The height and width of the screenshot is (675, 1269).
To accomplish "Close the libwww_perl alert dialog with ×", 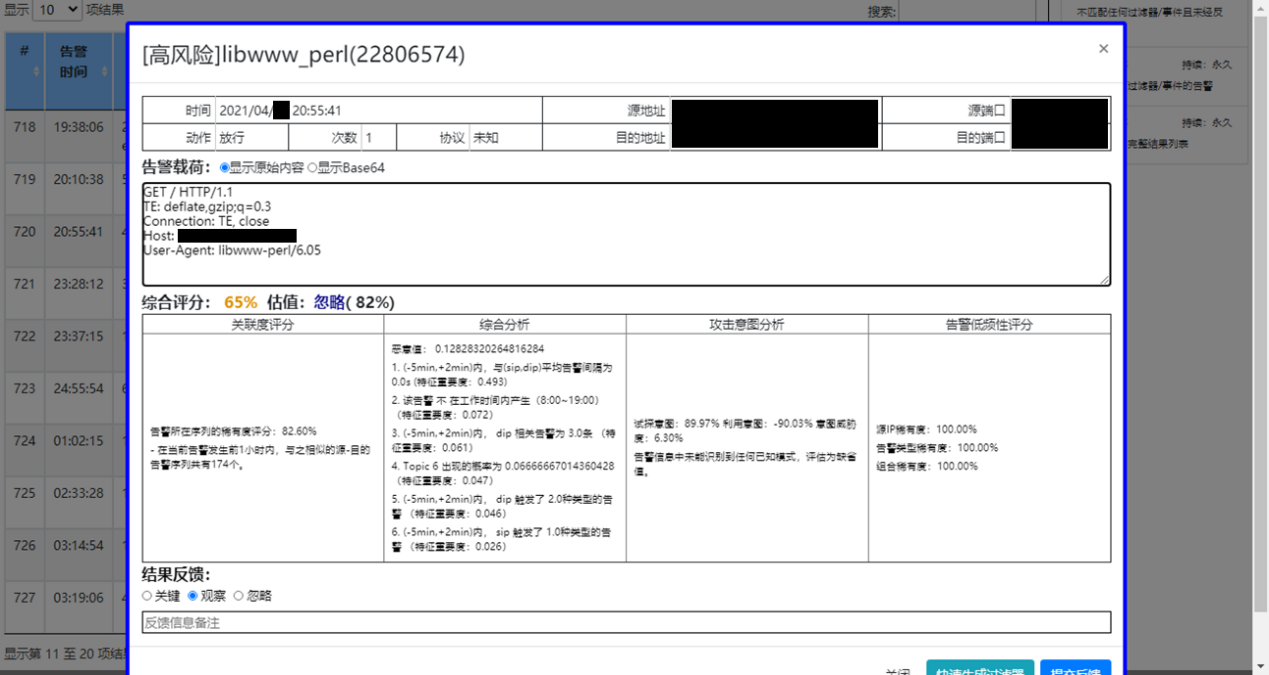I will 1103,48.
